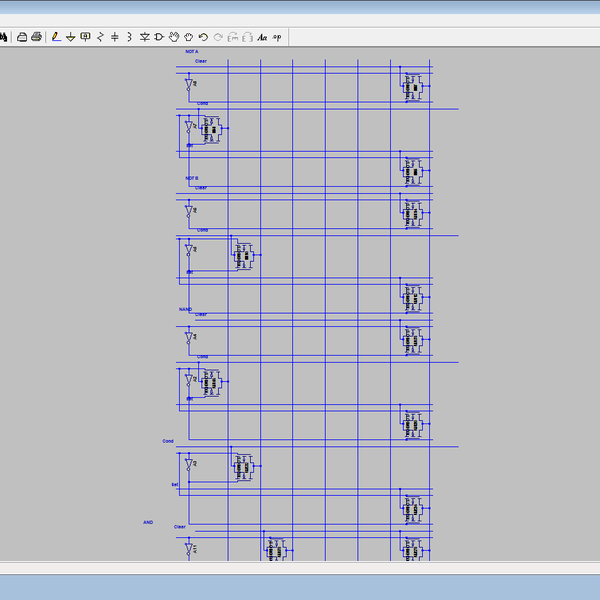
Task: Select the Capacitor placement tool
Action: point(114,37)
